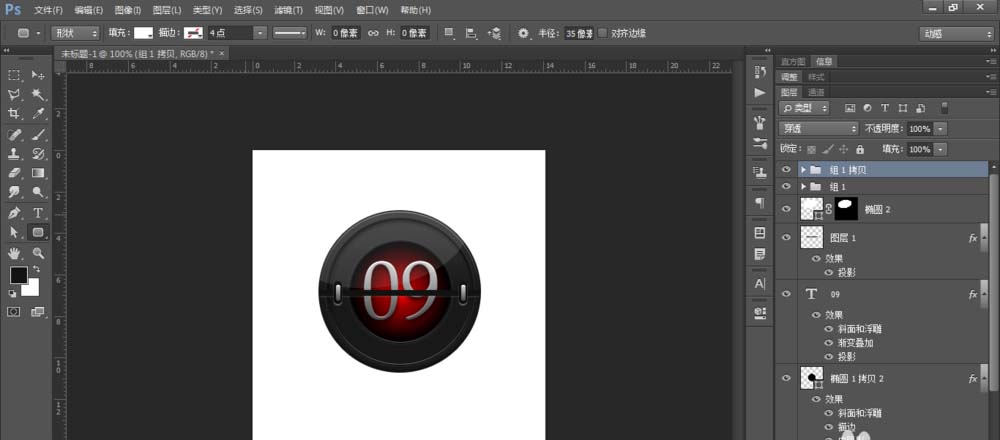Select the Horizontal Type tool

(x=38, y=213)
